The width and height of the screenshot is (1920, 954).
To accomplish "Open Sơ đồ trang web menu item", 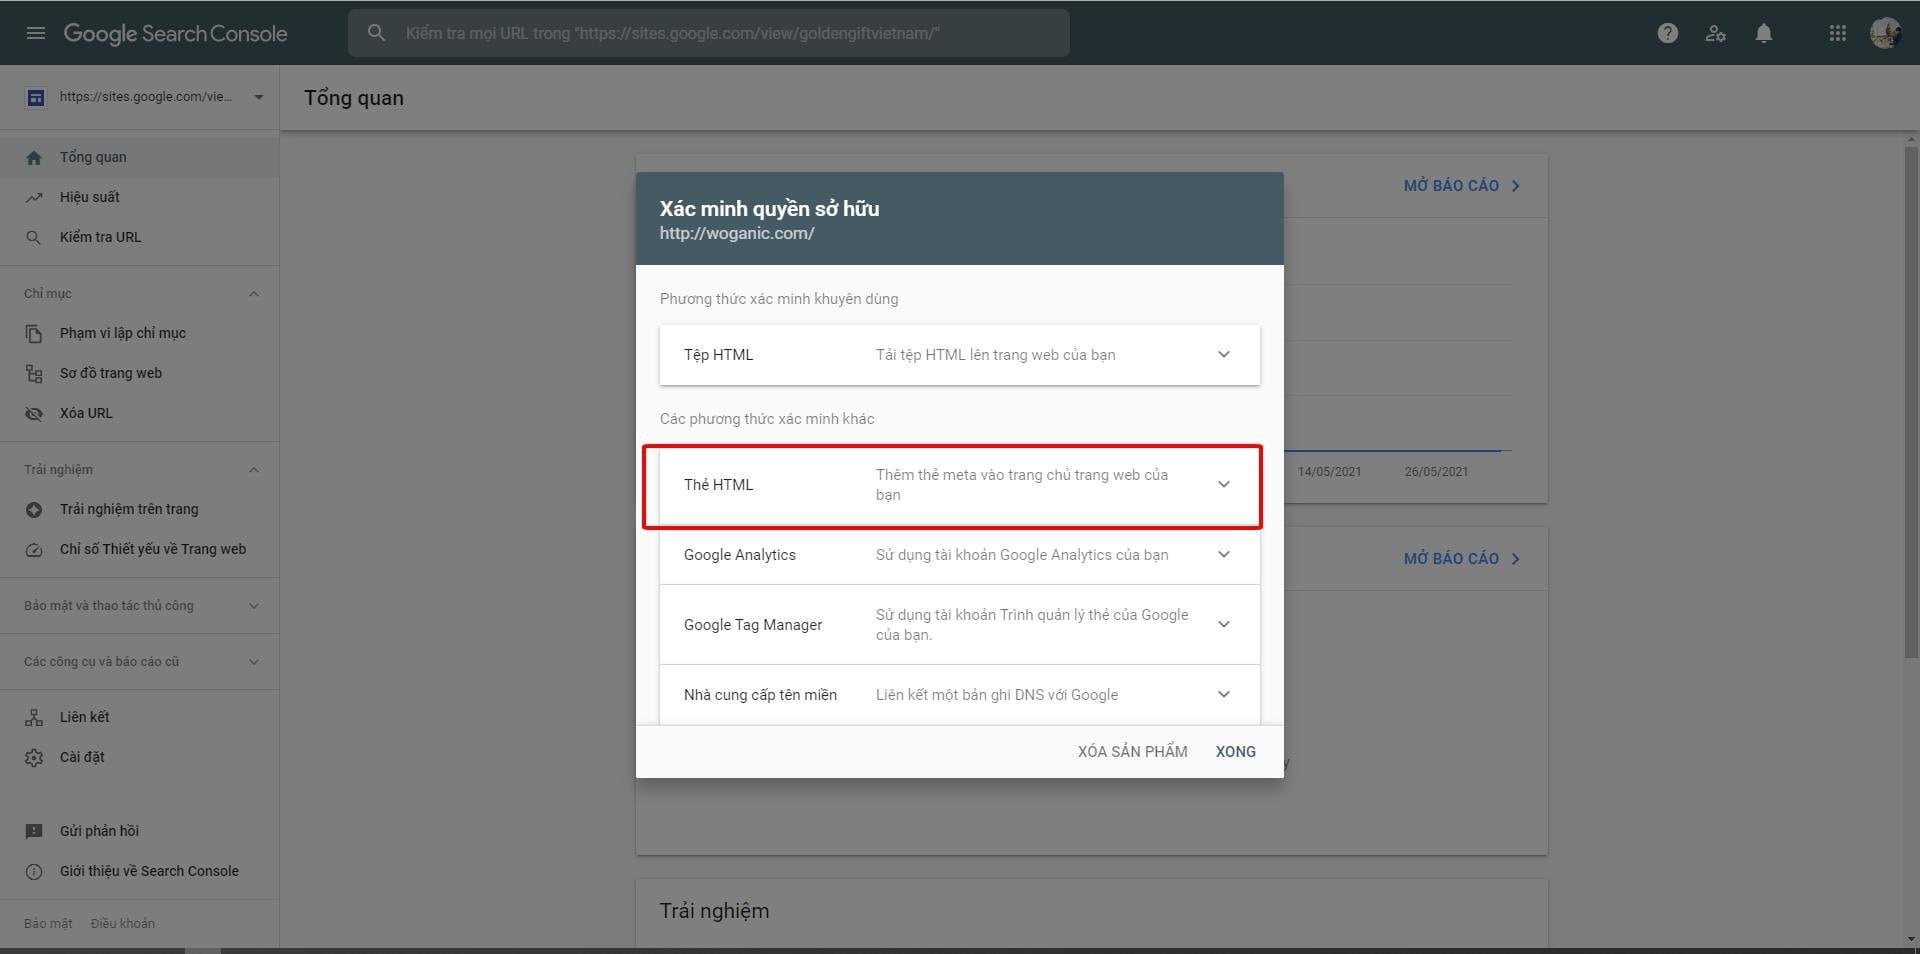I will click(x=110, y=373).
